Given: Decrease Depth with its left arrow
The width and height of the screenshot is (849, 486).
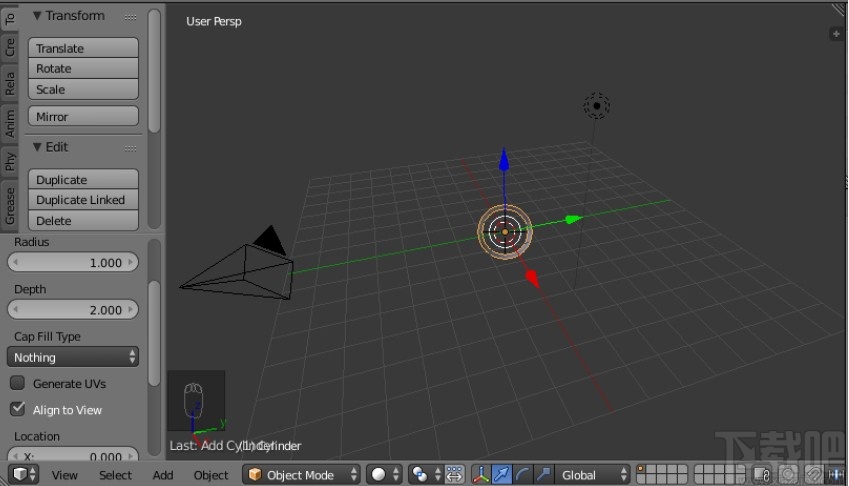Looking at the screenshot, I should point(16,310).
